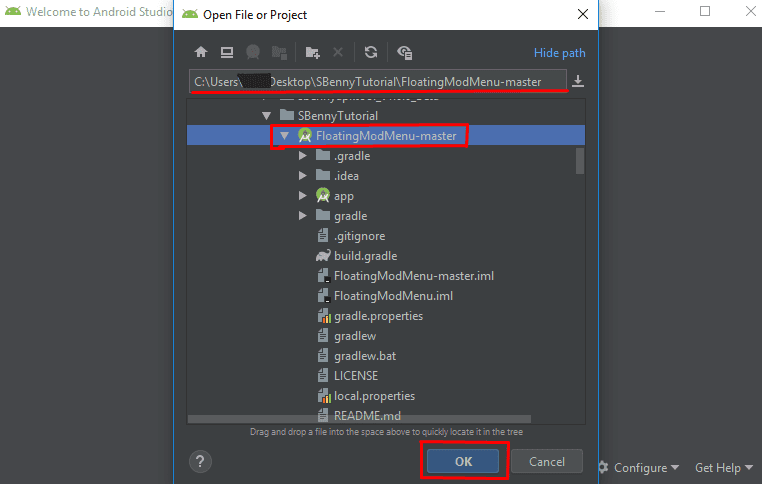This screenshot has height=484, width=762.
Task: Click the app module Android icon
Action: click(323, 195)
